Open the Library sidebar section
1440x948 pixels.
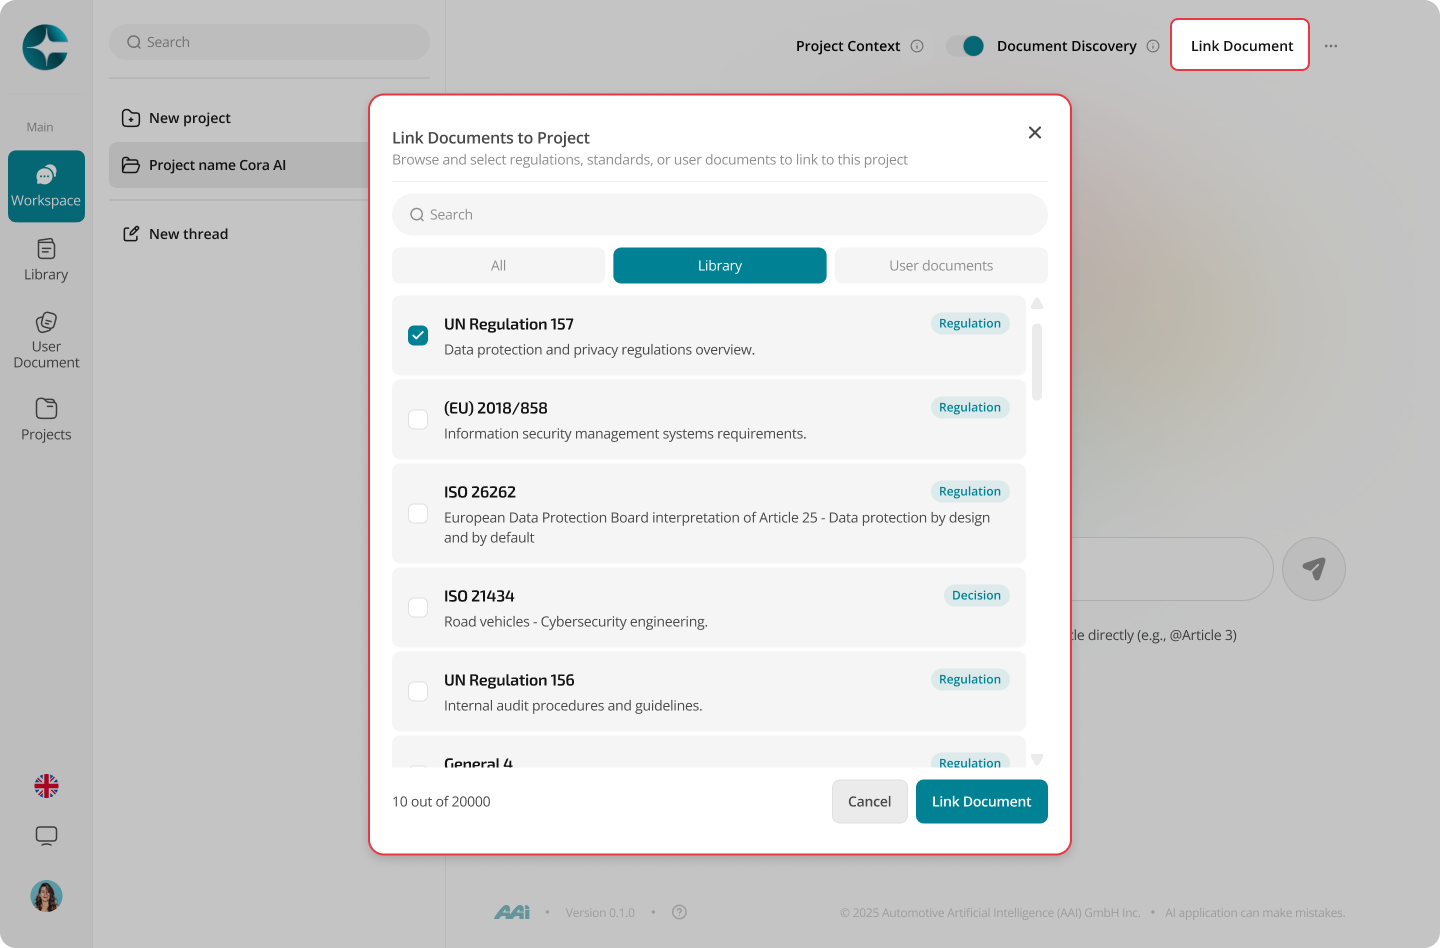(46, 260)
